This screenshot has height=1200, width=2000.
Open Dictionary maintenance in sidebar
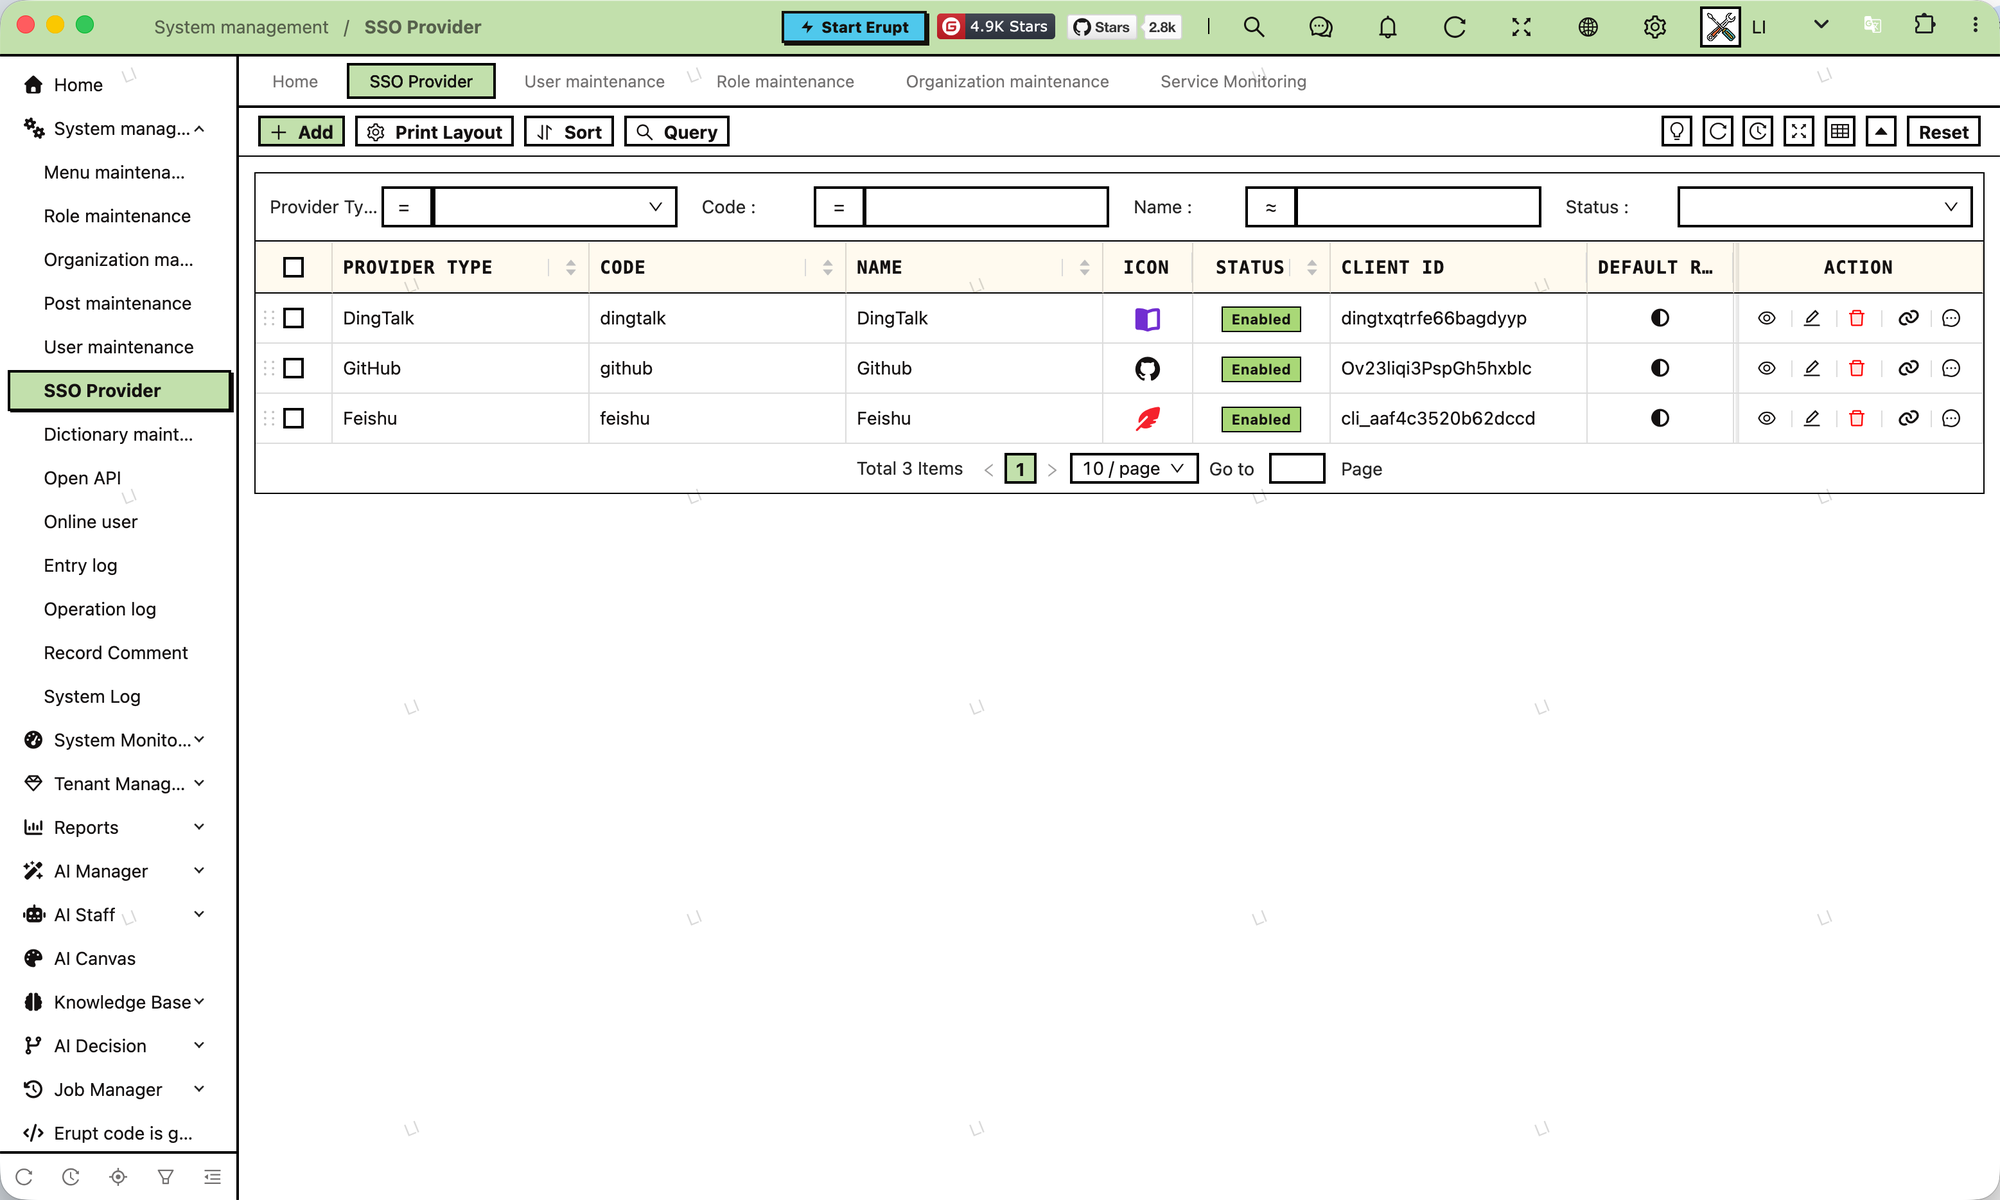118,434
